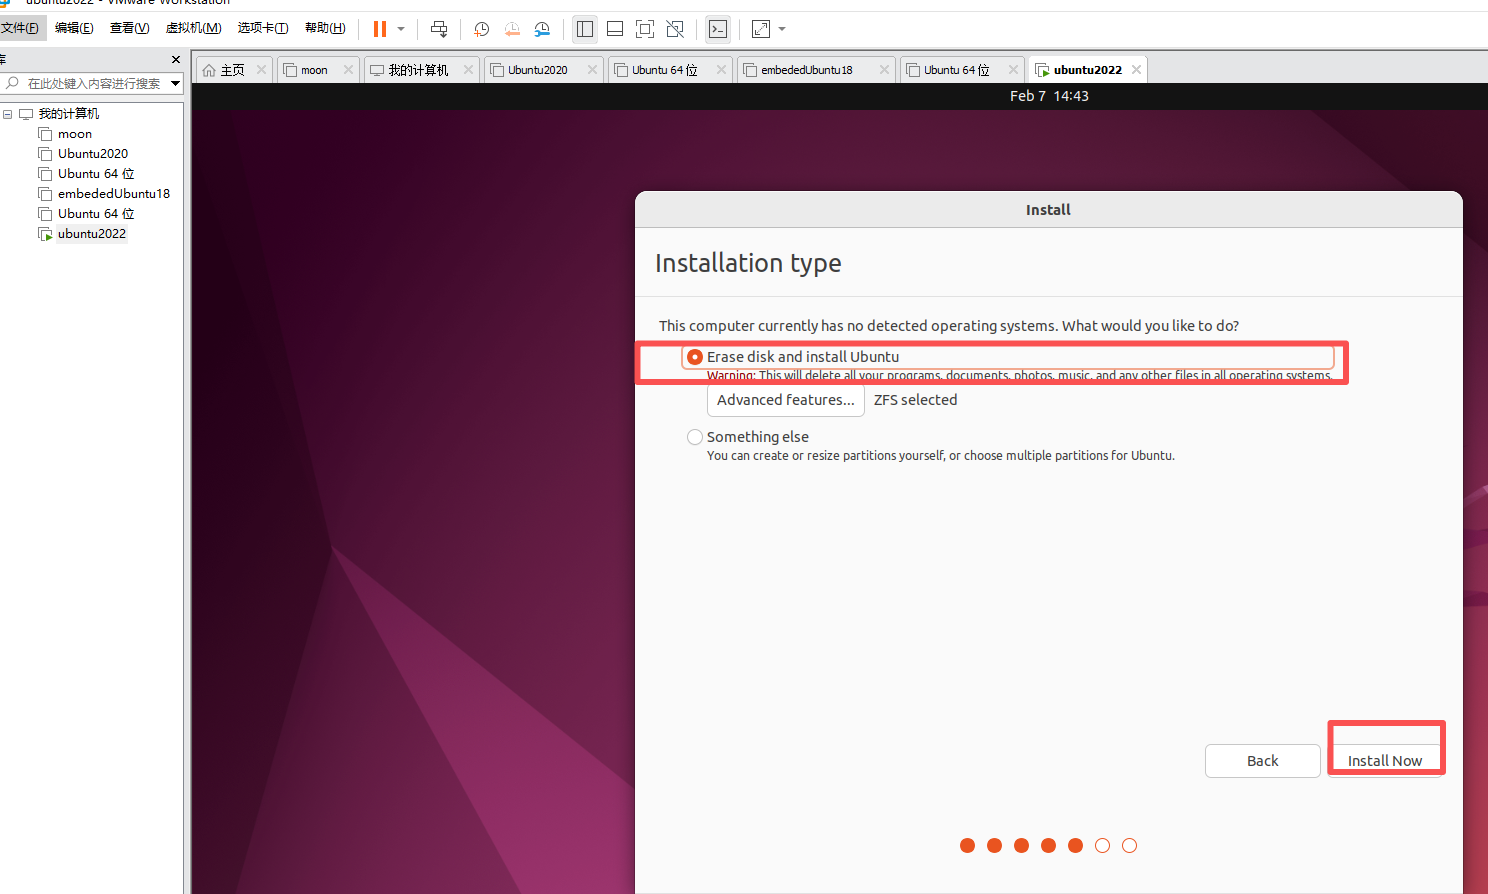Send Ctrl+Alt+Del to the virtual machine
This screenshot has height=894, width=1488.
tap(439, 29)
